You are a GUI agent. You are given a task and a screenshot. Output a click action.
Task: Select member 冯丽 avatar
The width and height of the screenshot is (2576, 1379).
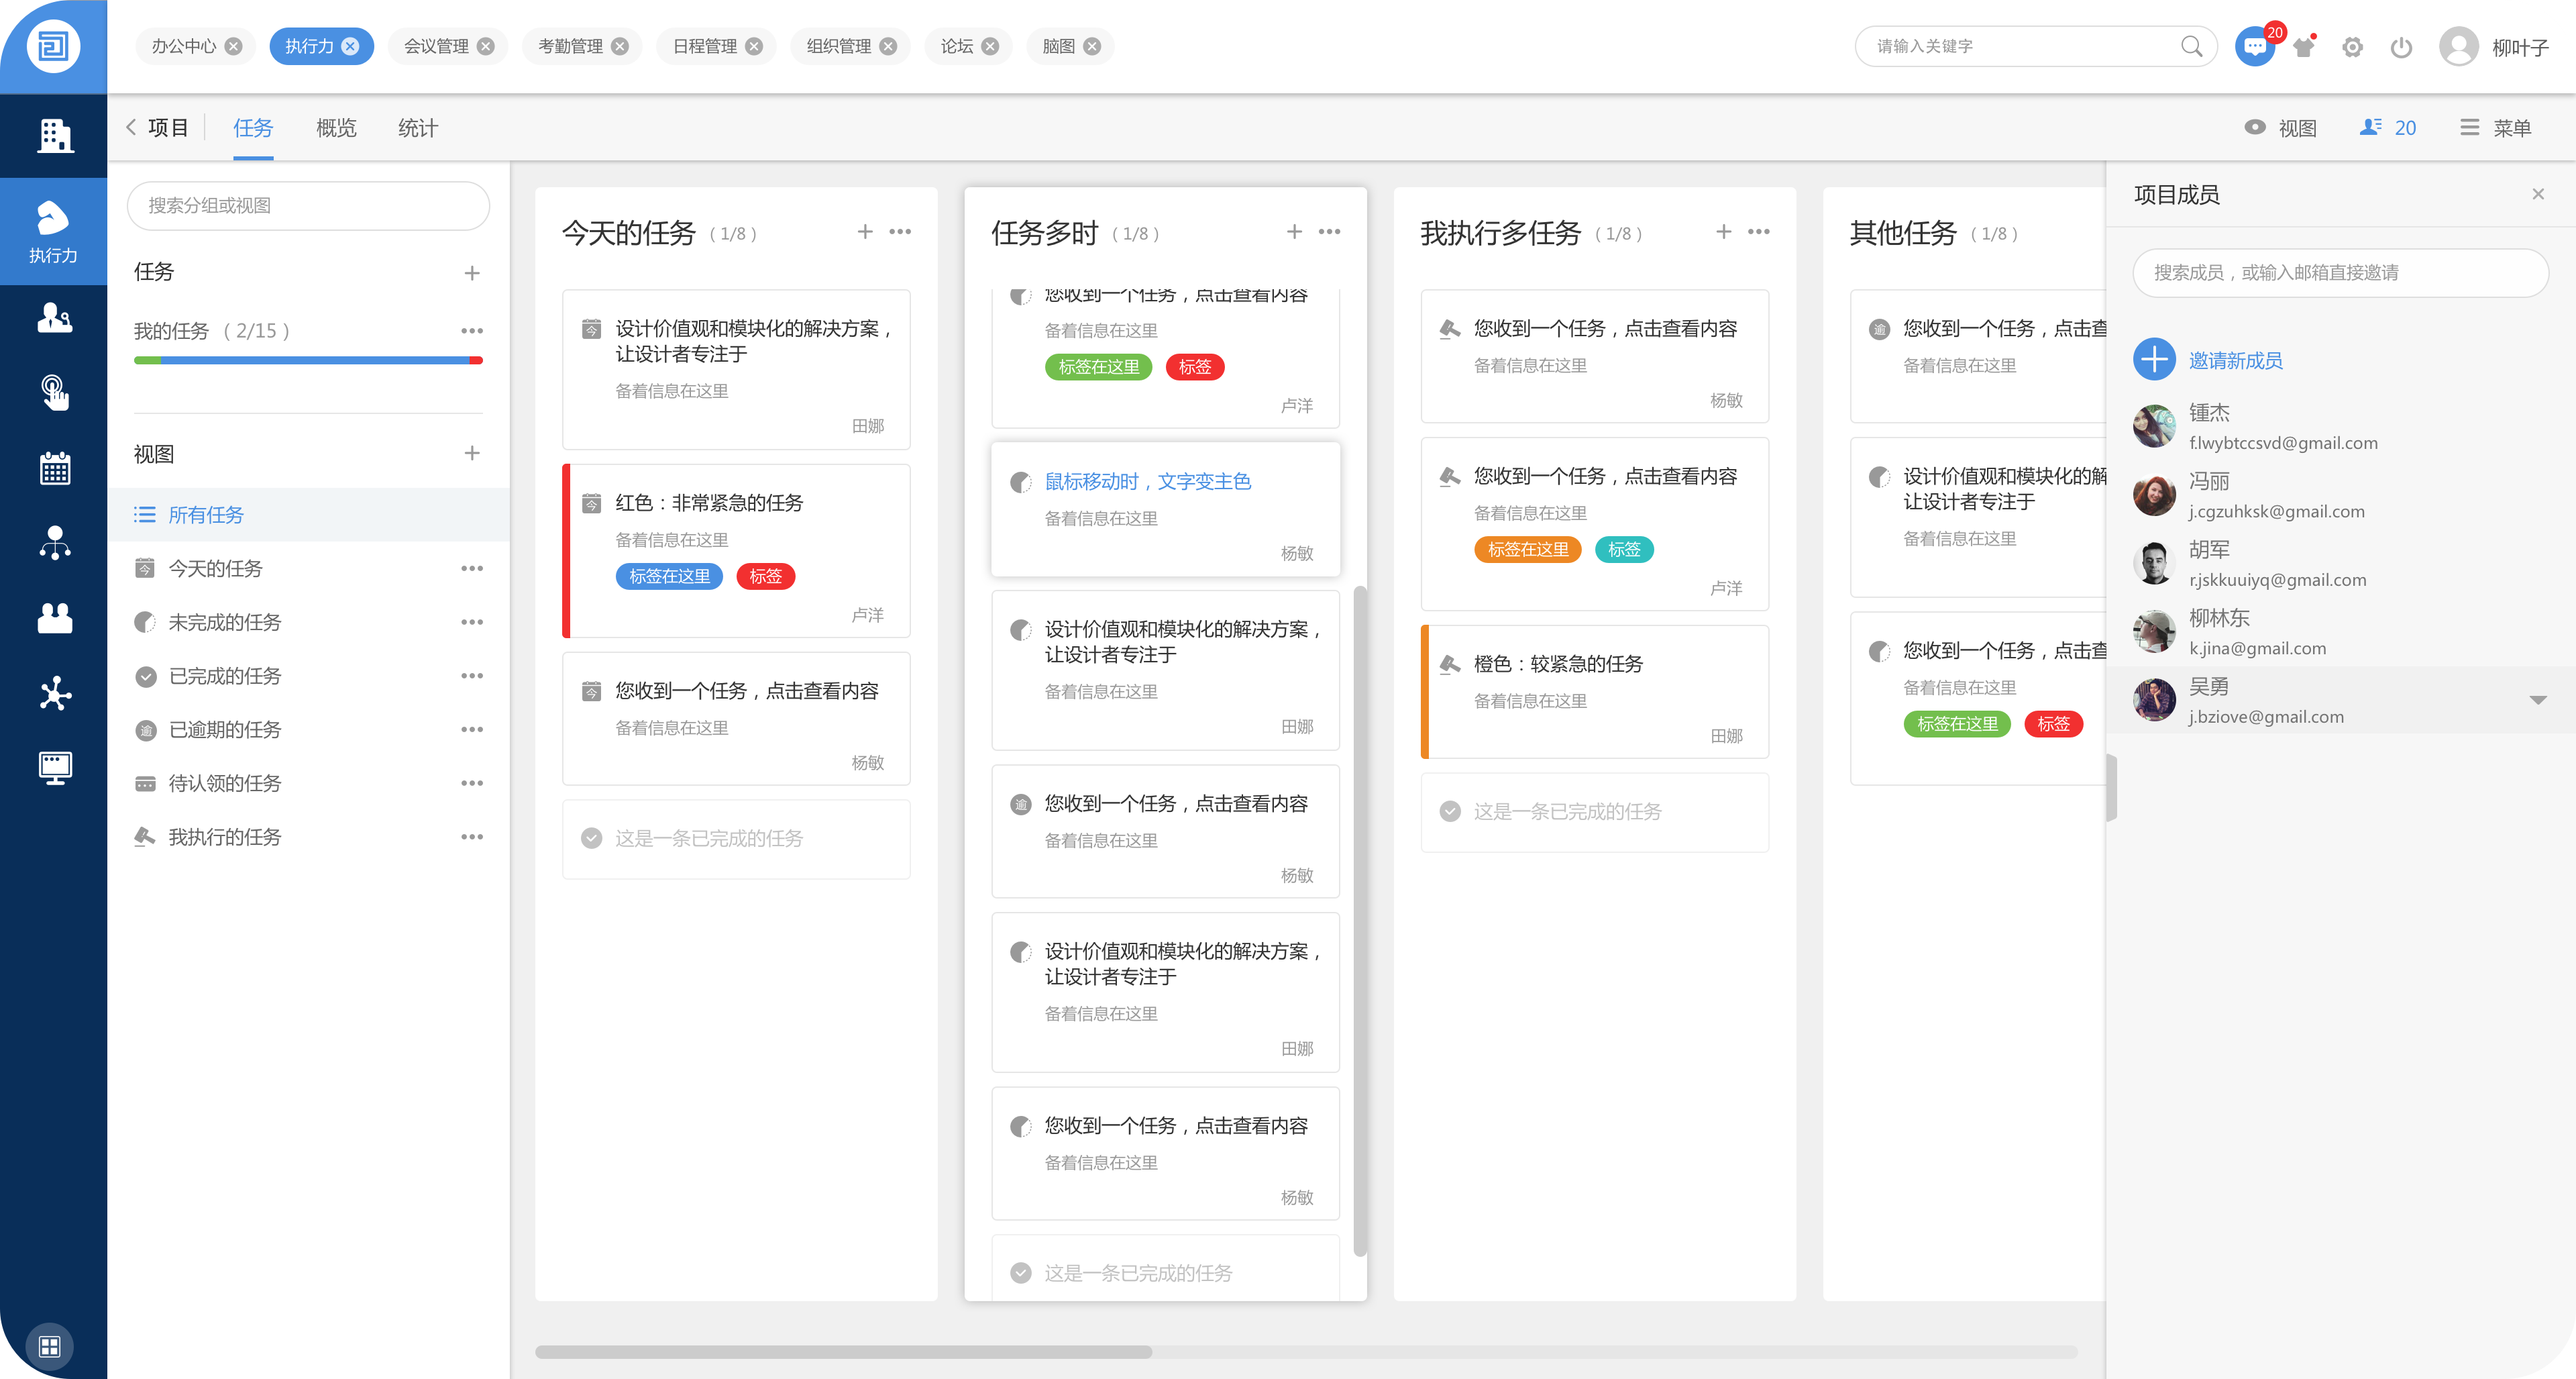tap(2154, 495)
